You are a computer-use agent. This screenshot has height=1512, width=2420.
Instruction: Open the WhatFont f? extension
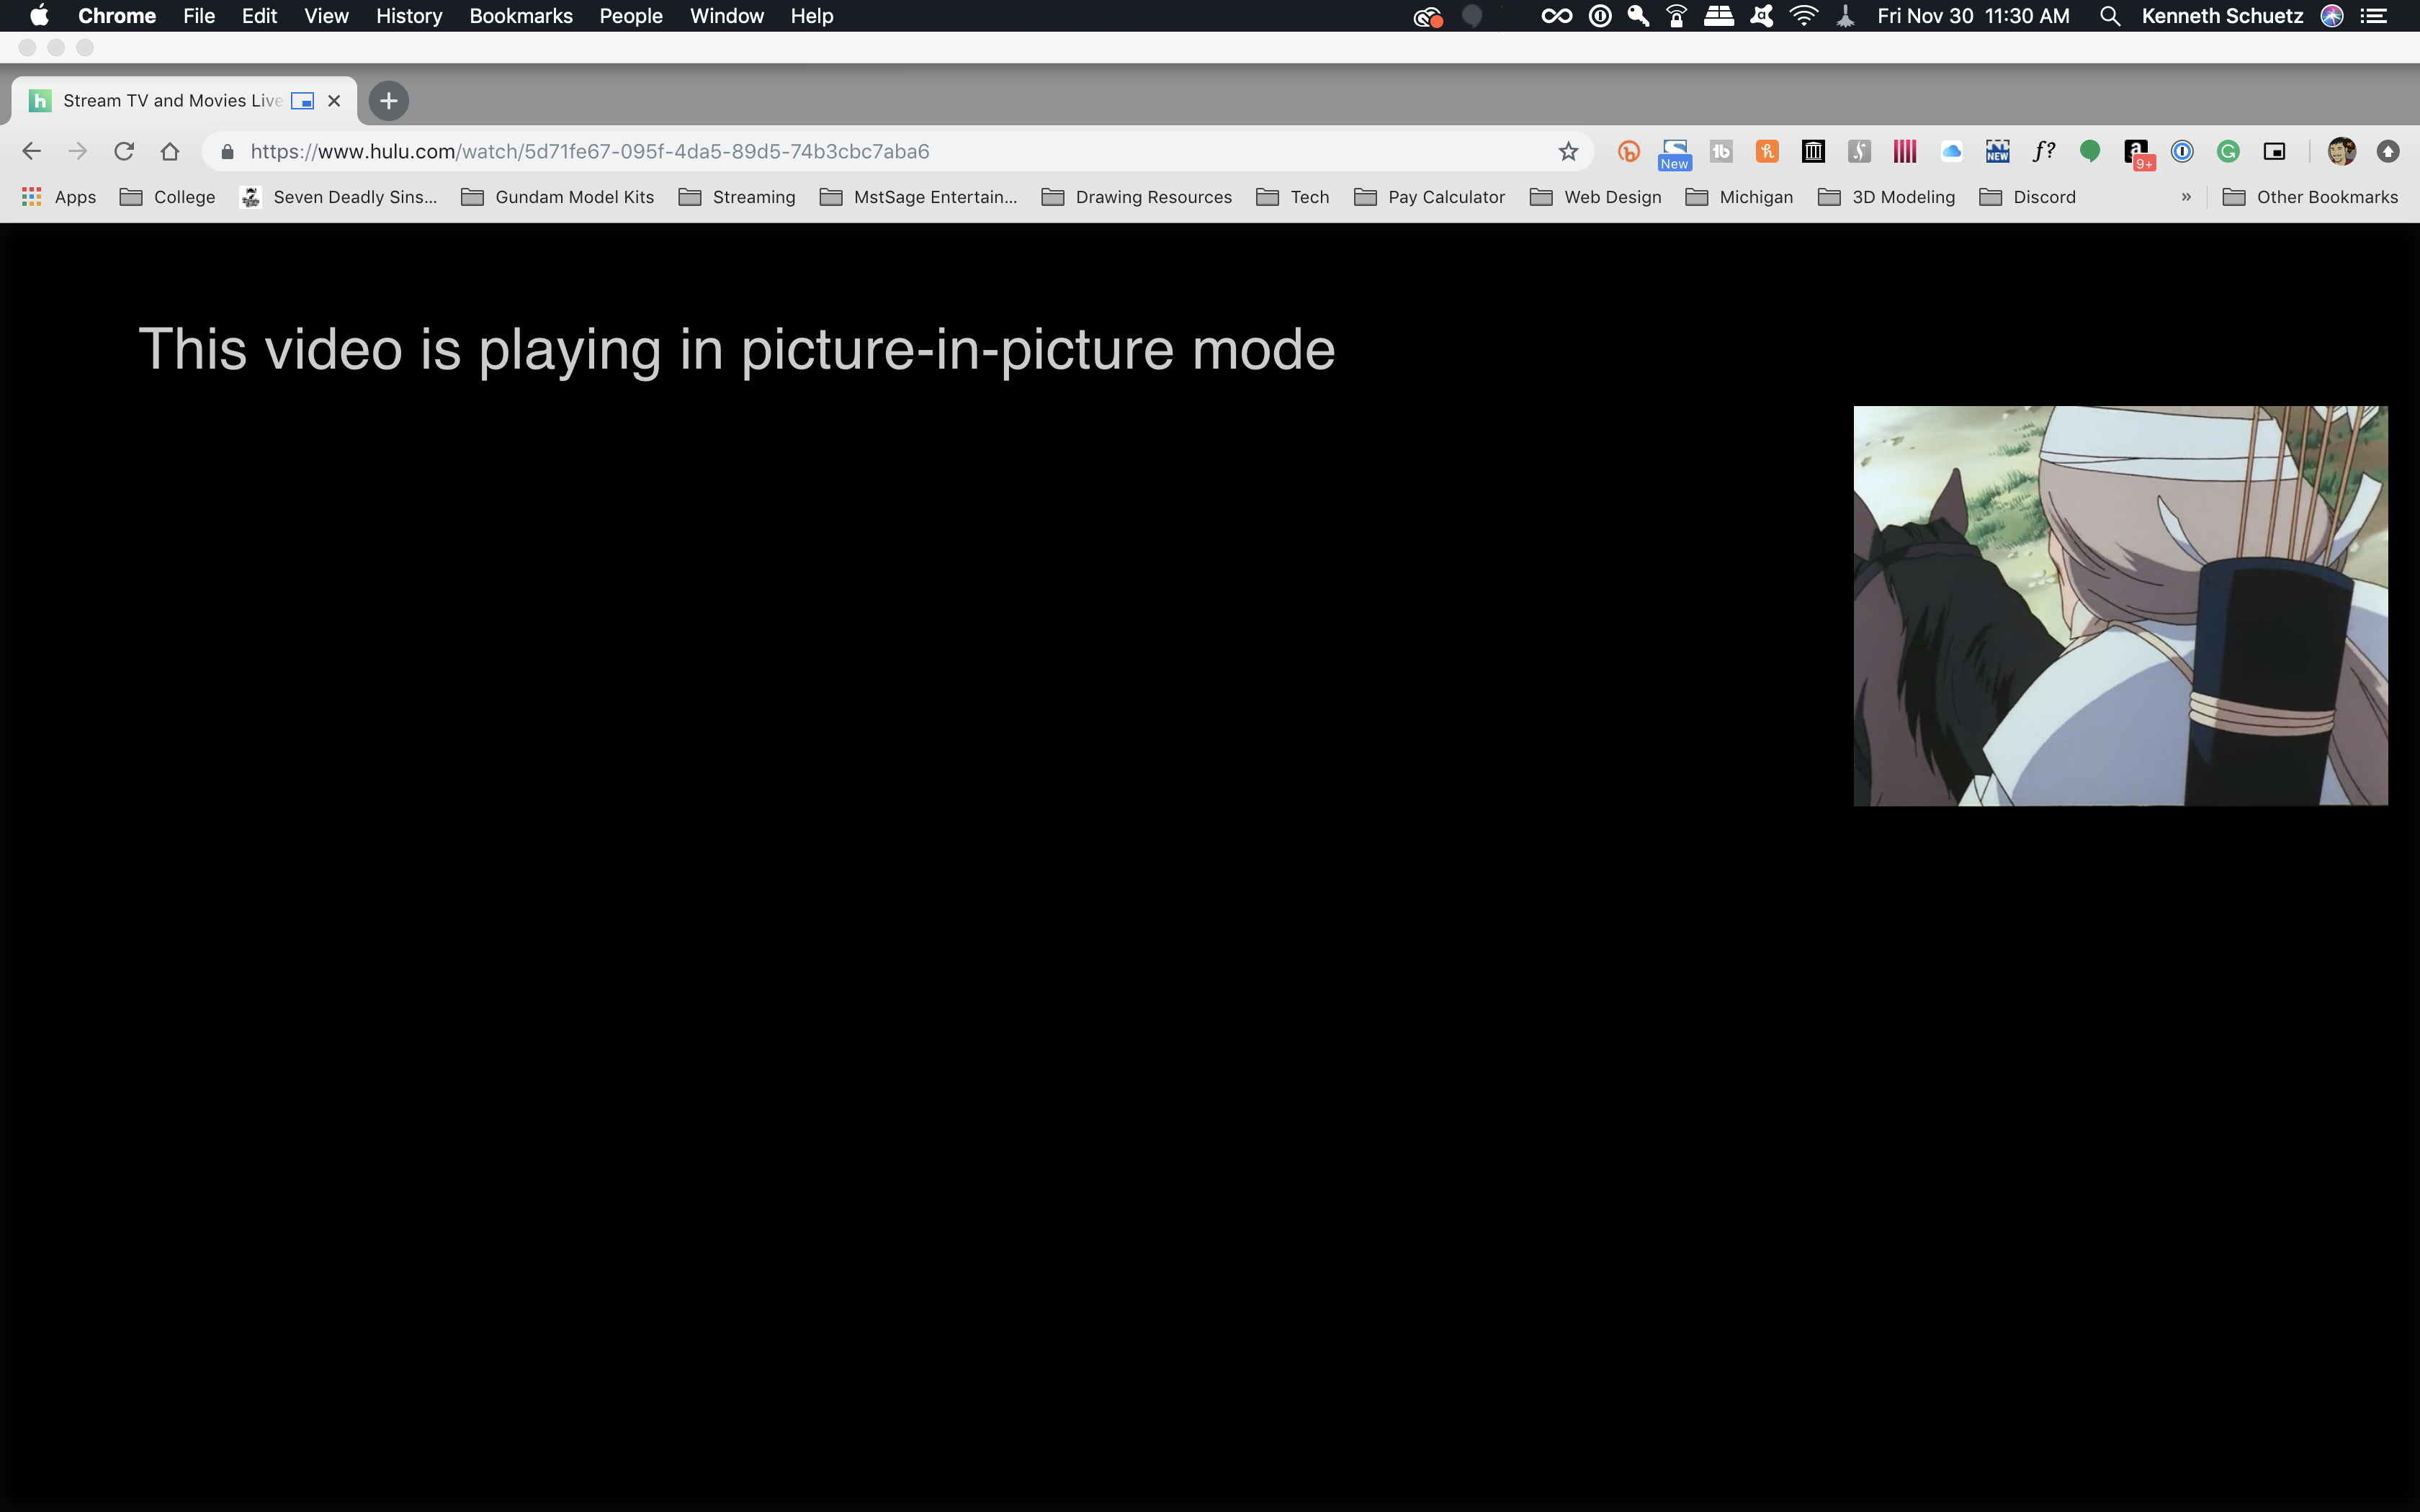click(2044, 151)
